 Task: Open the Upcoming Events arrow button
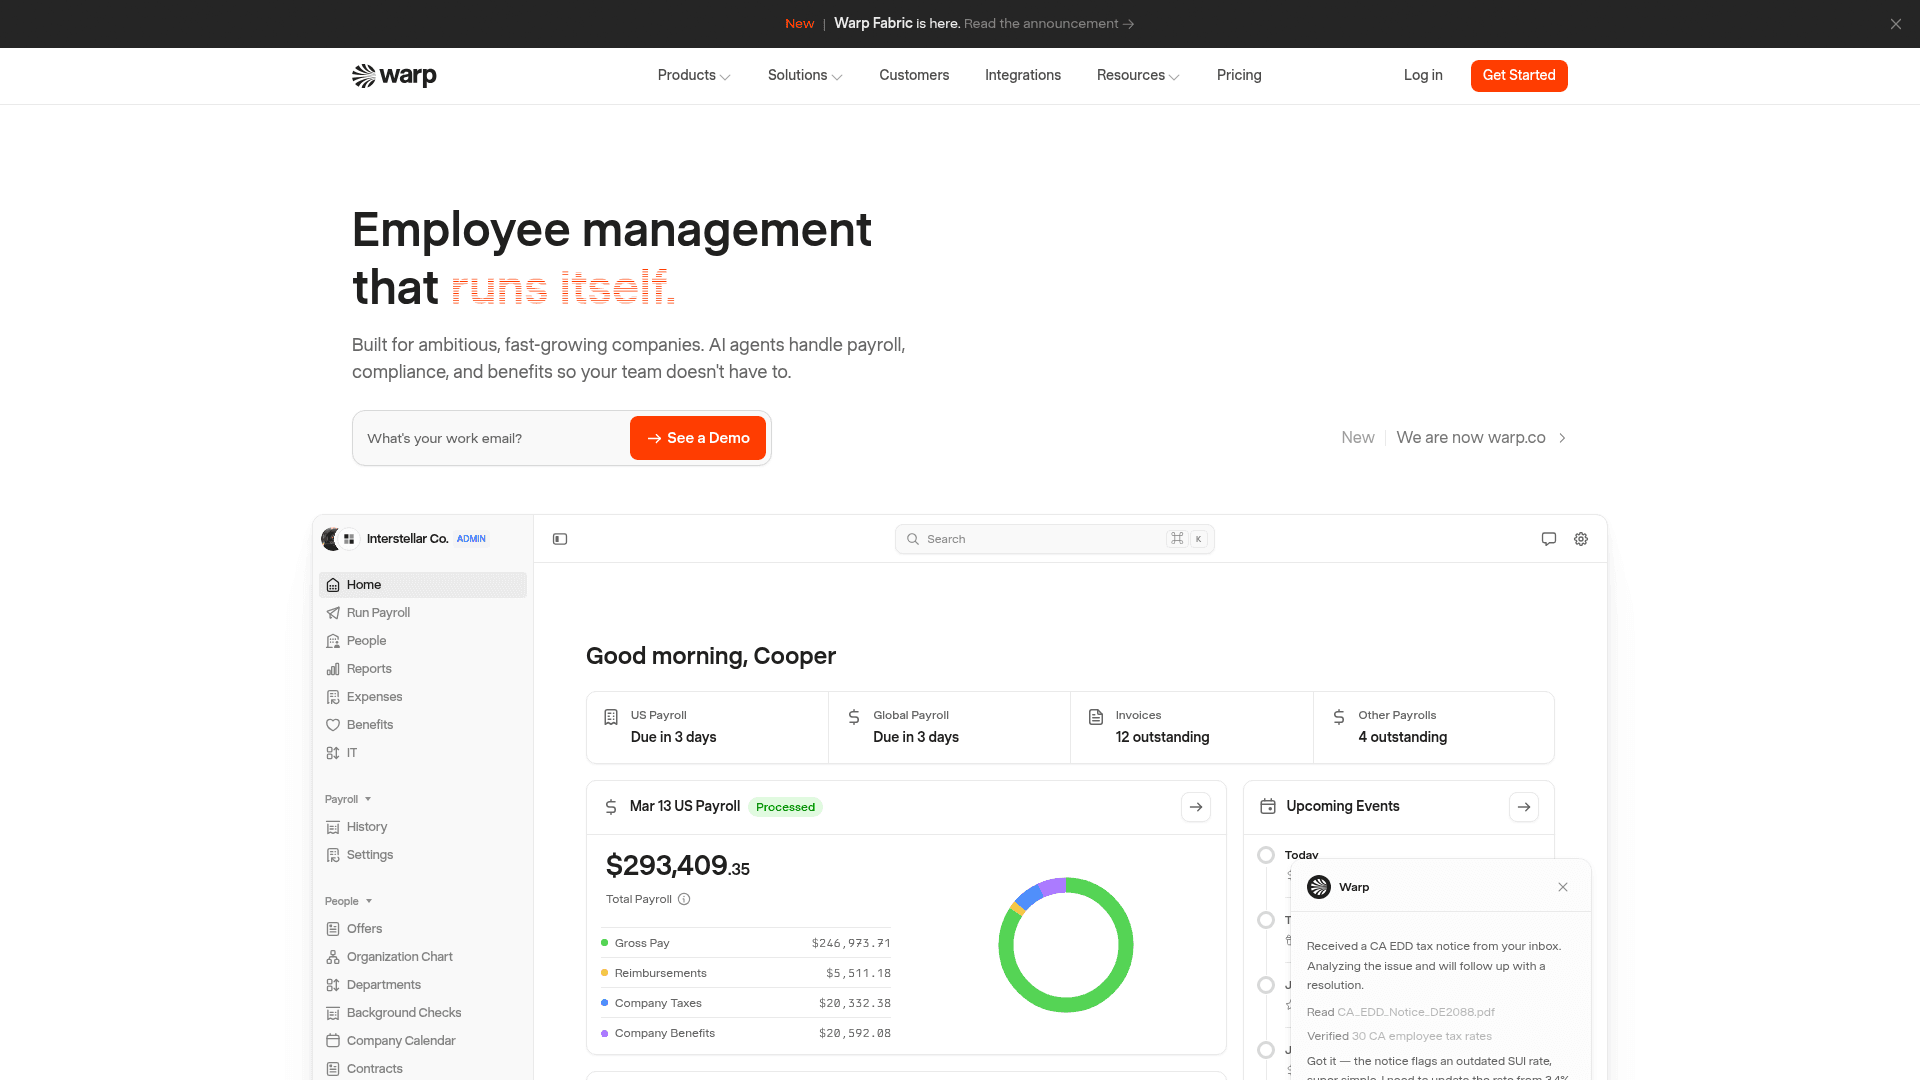point(1524,807)
